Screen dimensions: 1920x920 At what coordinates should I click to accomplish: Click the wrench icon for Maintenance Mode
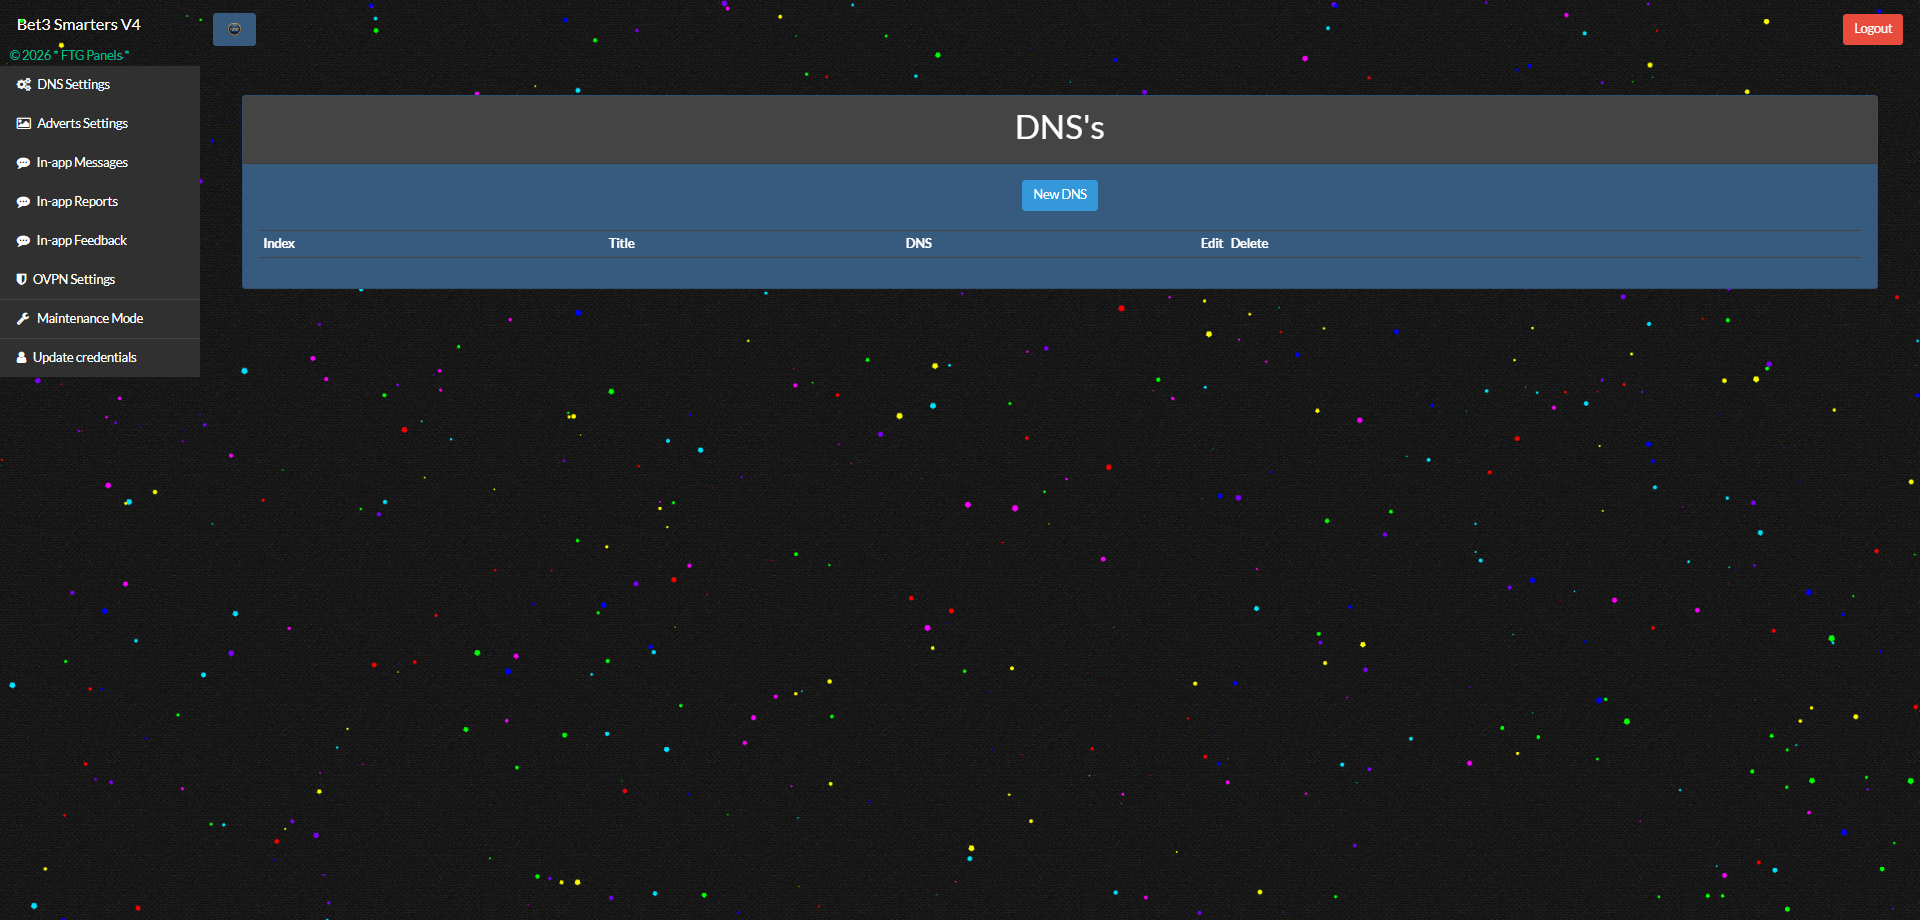point(23,319)
